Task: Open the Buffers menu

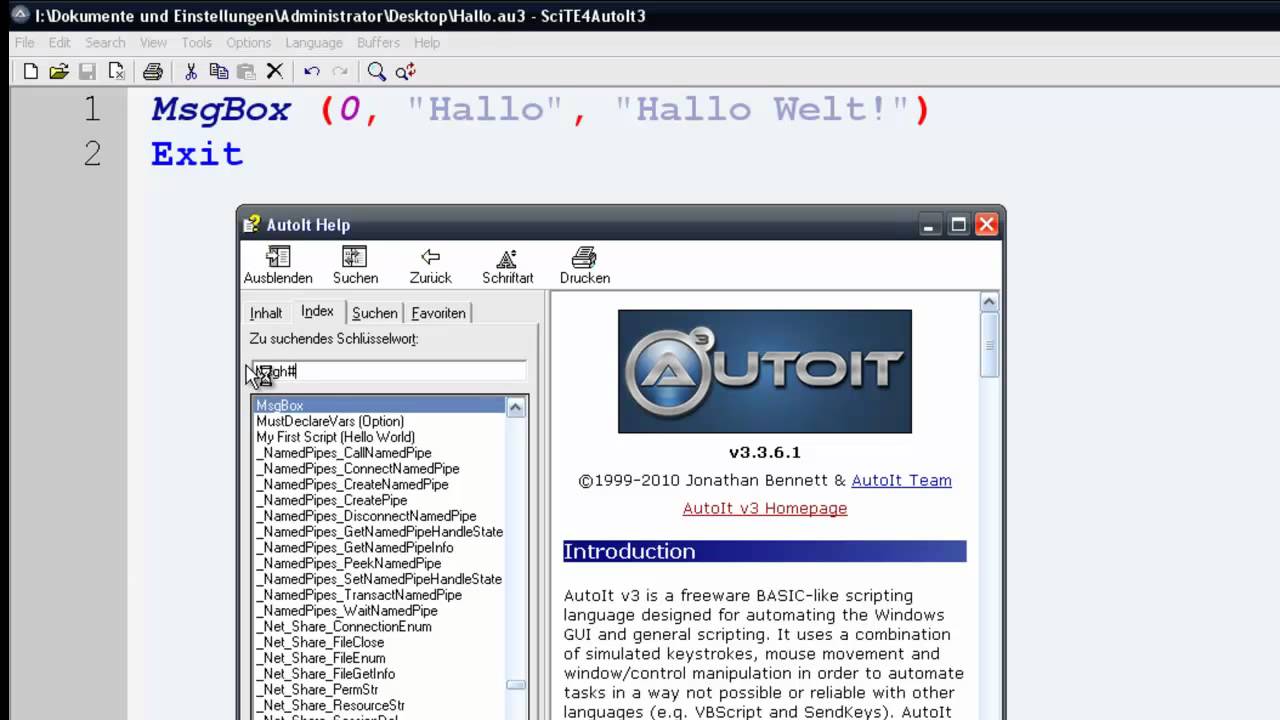Action: pyautogui.click(x=378, y=43)
